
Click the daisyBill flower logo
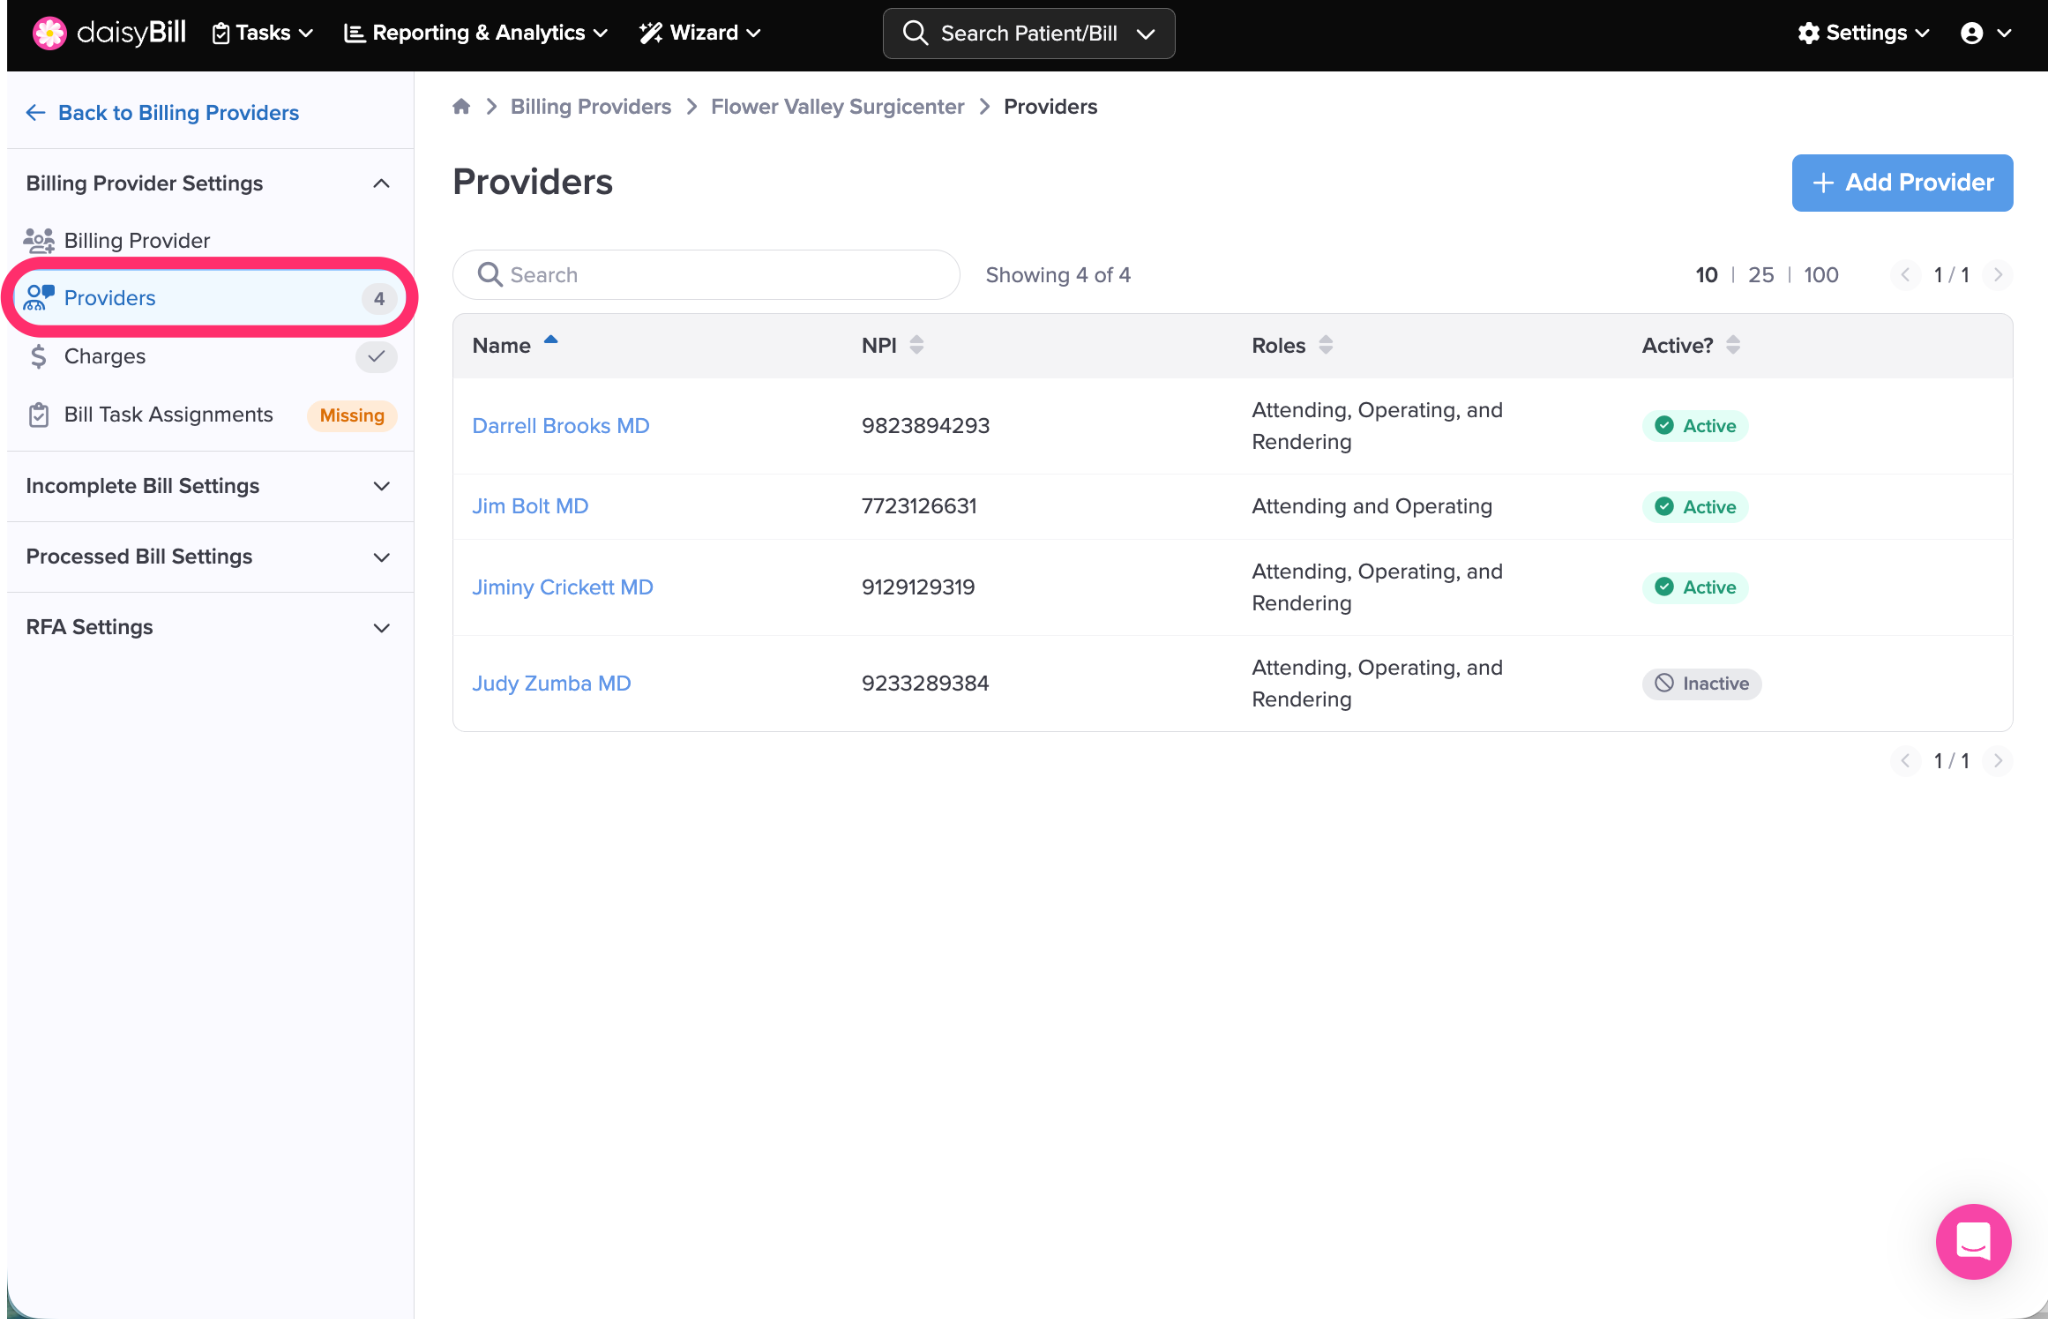click(49, 33)
